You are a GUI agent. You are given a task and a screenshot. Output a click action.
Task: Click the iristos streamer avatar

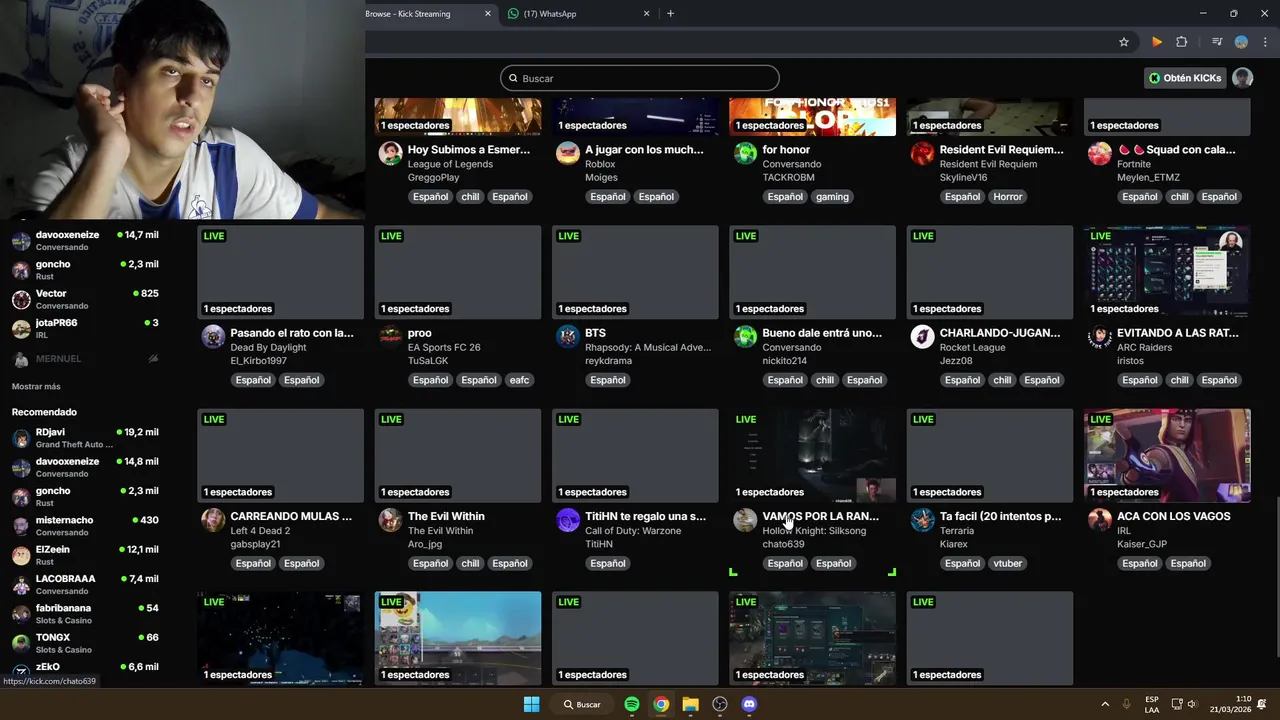click(x=1100, y=336)
